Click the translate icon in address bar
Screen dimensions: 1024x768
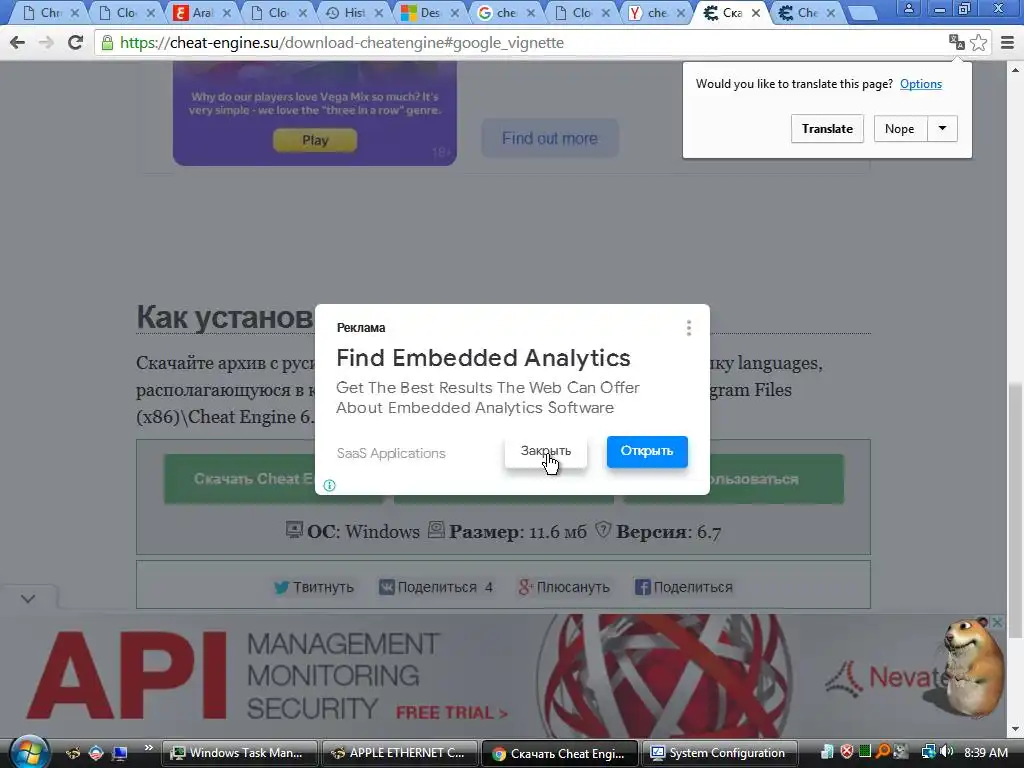pyautogui.click(x=957, y=43)
